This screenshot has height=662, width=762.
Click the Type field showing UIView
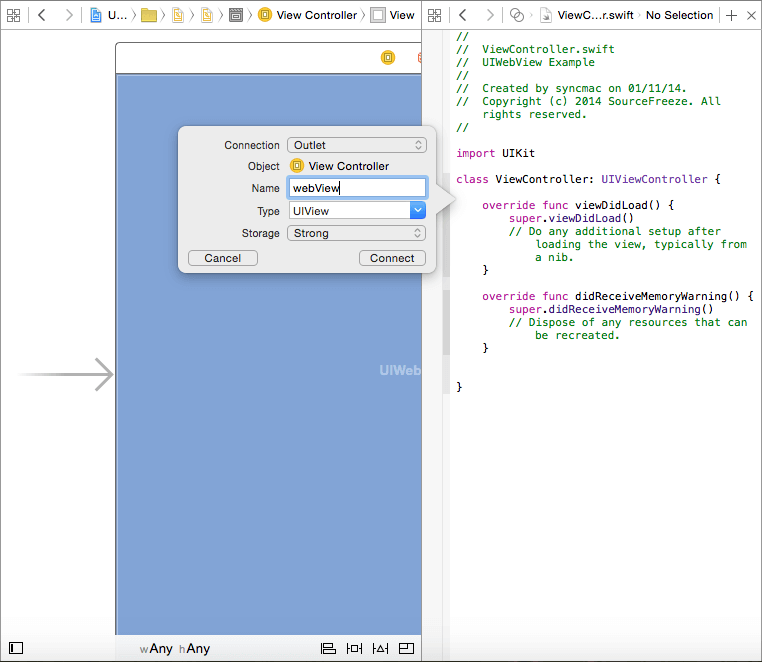[x=349, y=211]
